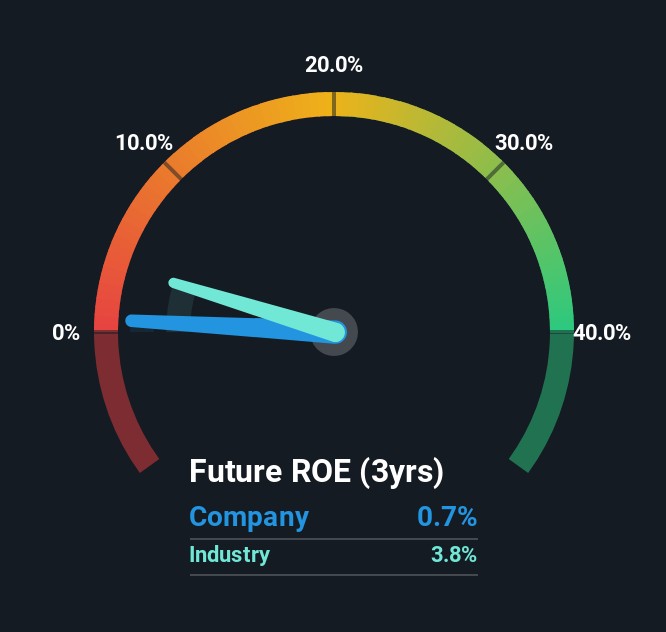
Task: Select the Company legend label
Action: pyautogui.click(x=249, y=517)
